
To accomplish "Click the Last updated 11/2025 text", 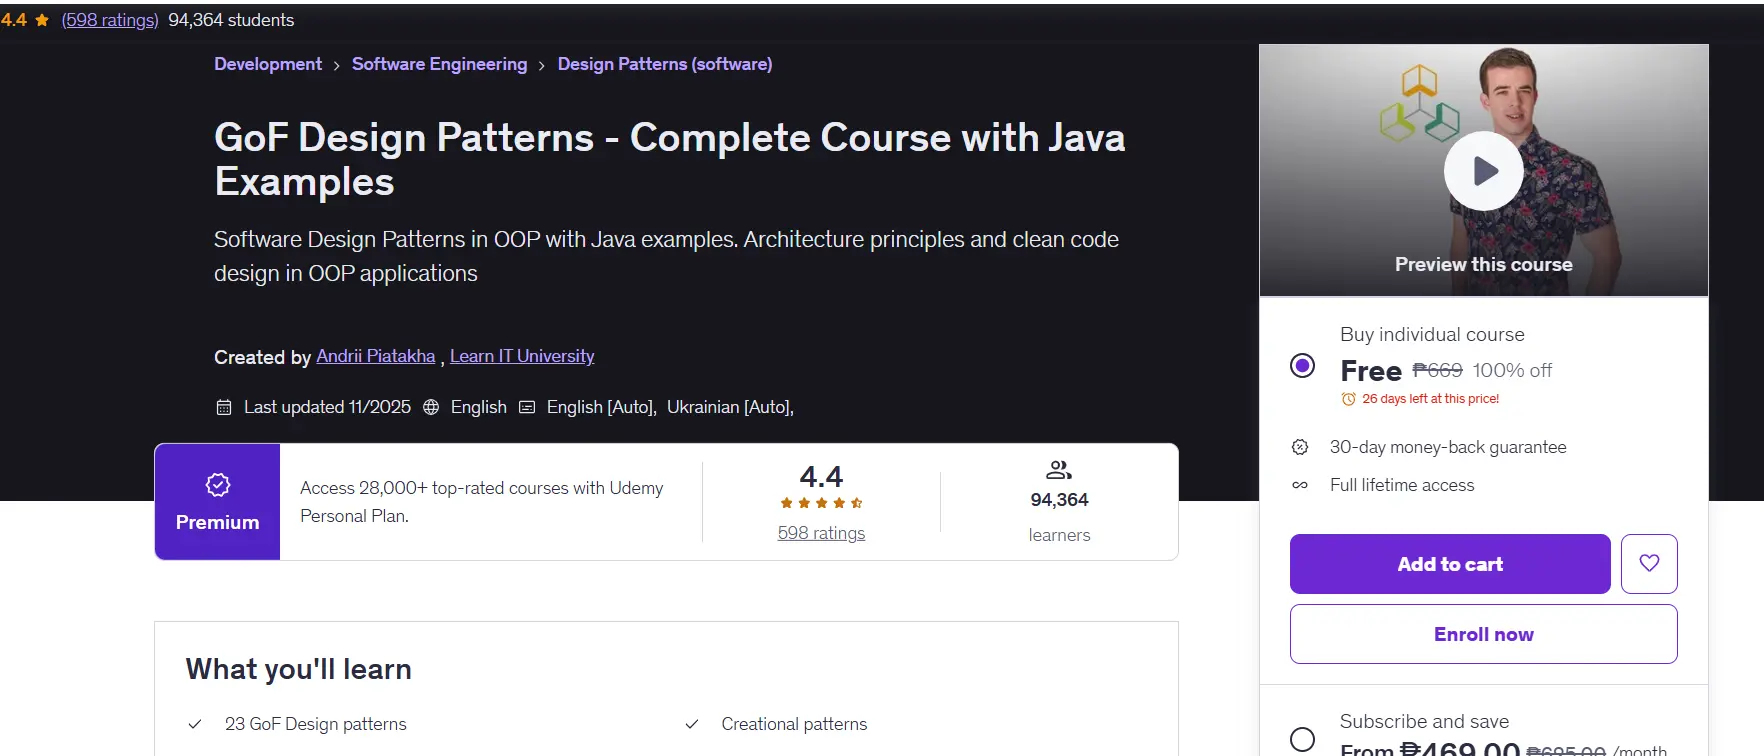I will [x=327, y=407].
